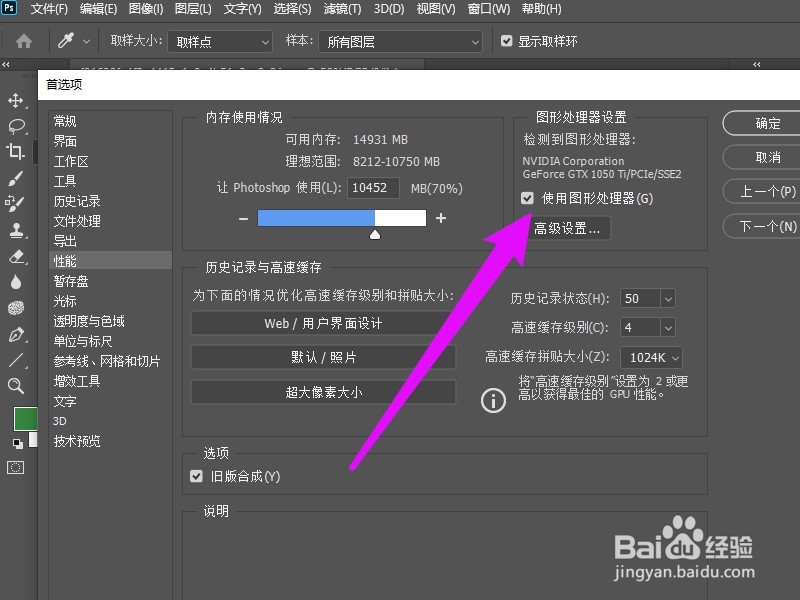Click the Photoshop Ps logo icon
This screenshot has height=600, width=800.
click(9, 8)
